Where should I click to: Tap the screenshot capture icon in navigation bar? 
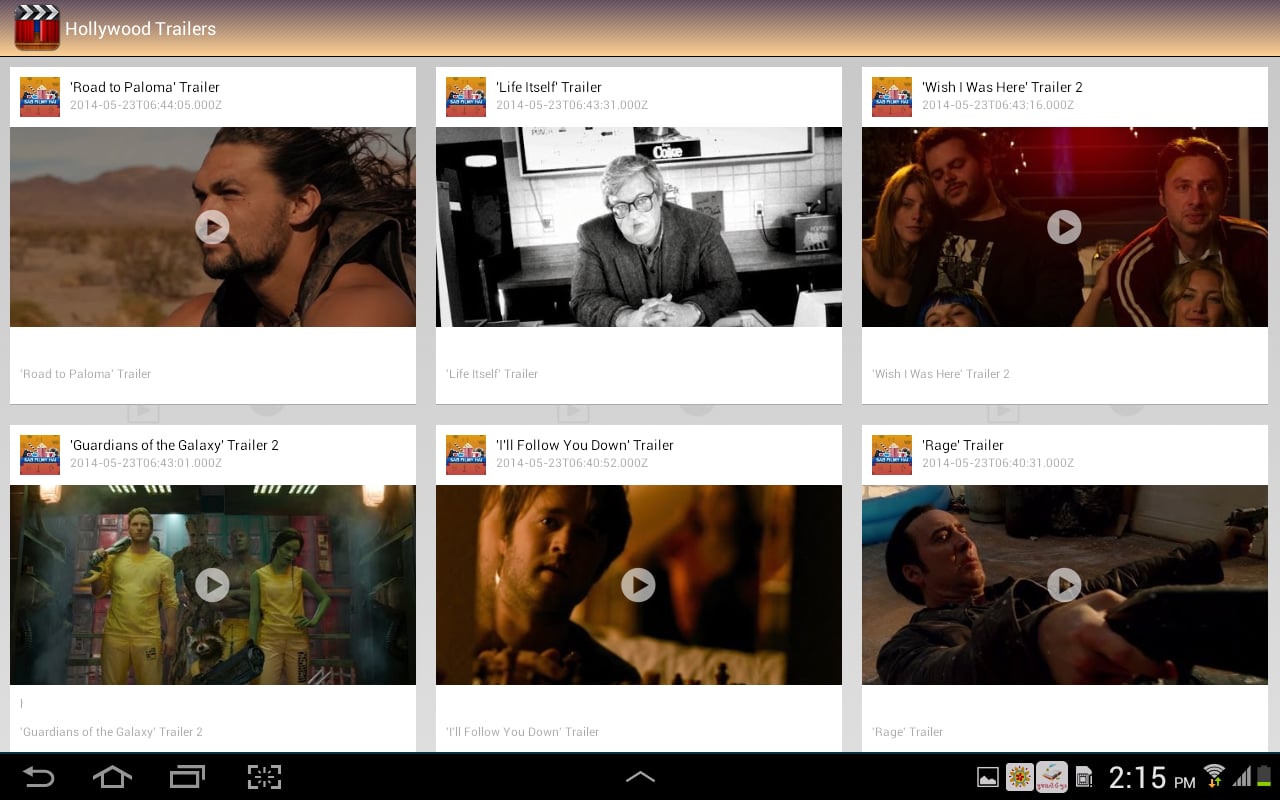(x=264, y=777)
